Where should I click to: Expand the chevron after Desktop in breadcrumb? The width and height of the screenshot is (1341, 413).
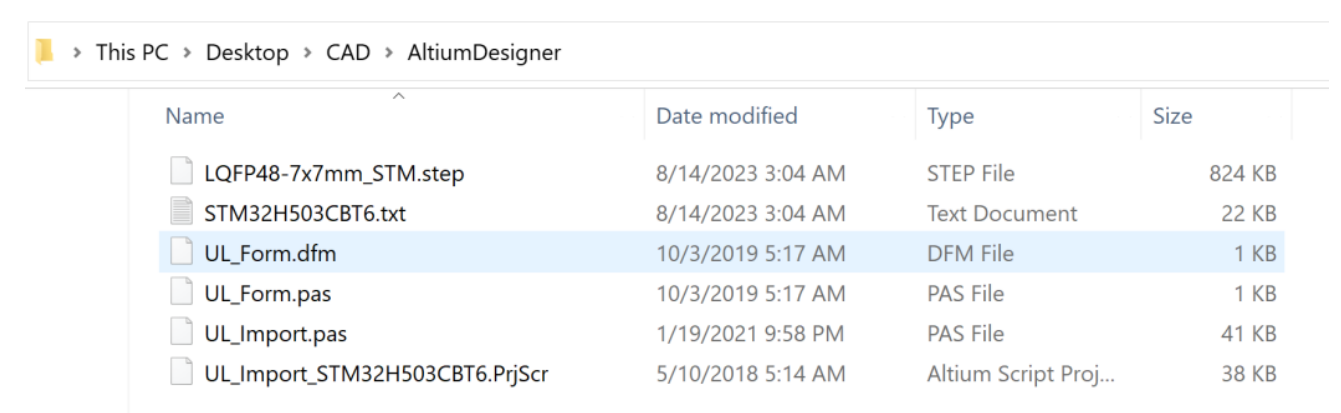[x=308, y=52]
